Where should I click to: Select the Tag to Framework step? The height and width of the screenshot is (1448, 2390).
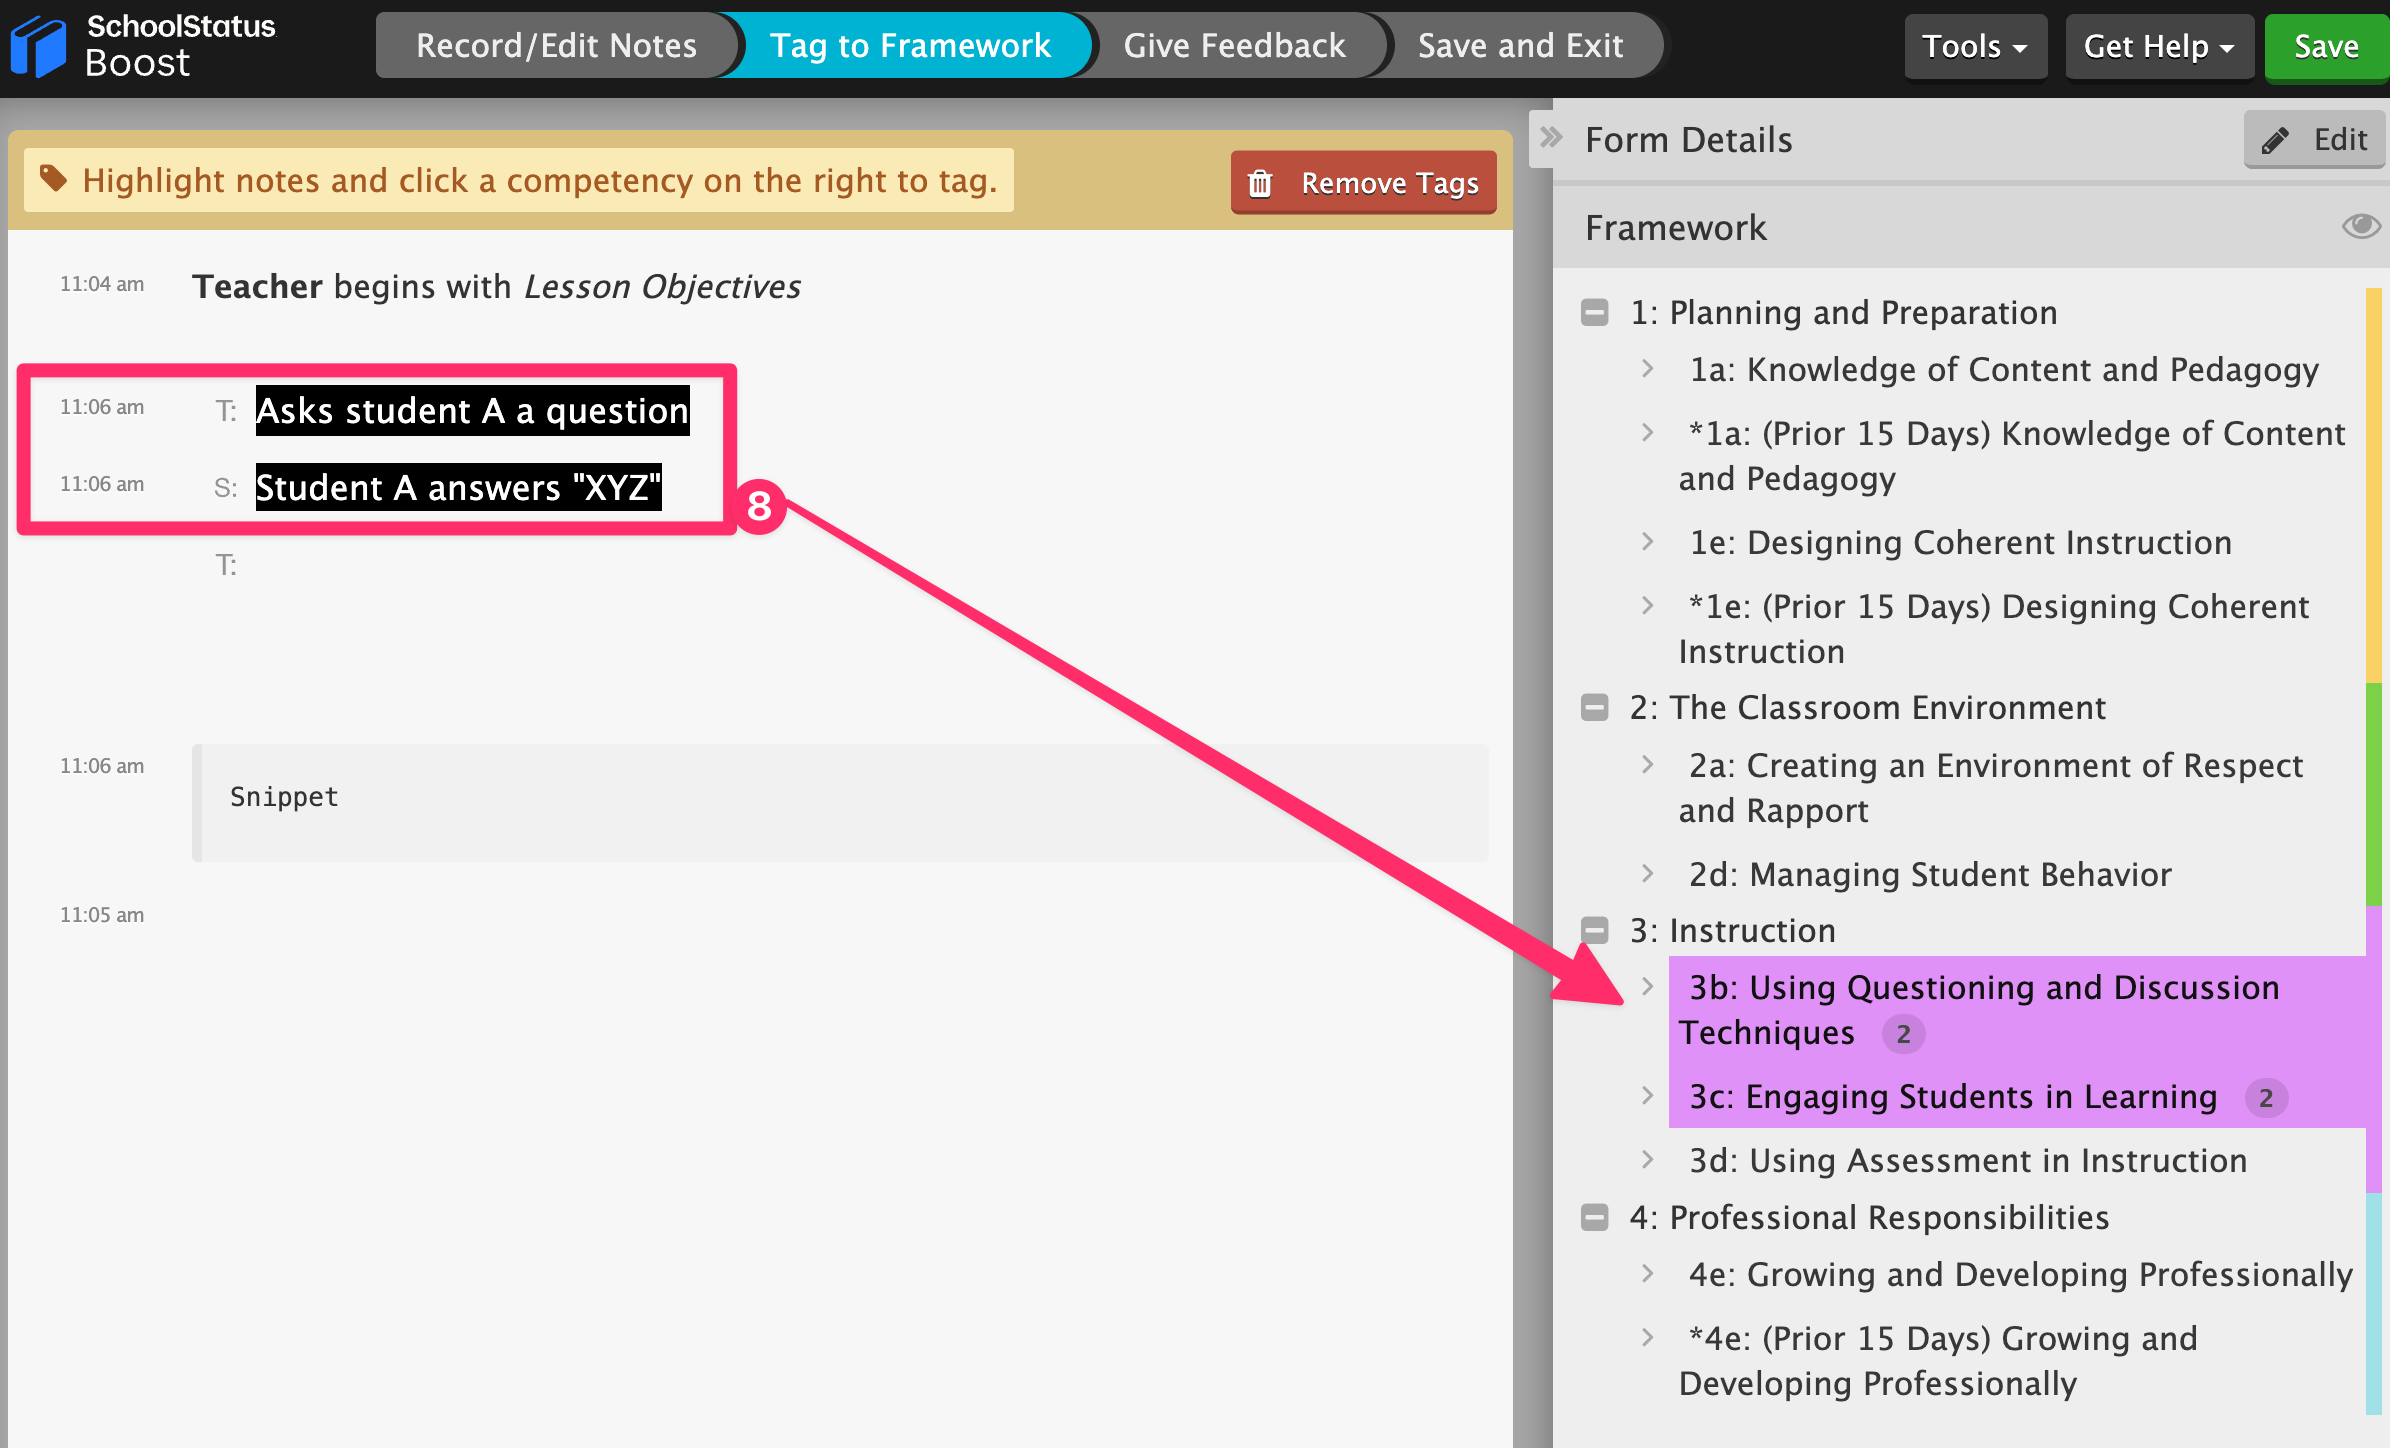point(909,45)
